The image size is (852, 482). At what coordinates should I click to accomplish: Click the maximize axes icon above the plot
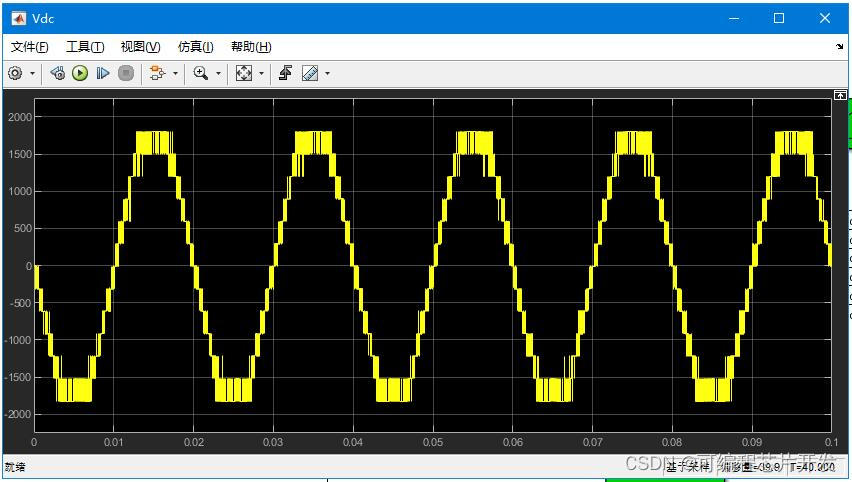coord(840,95)
